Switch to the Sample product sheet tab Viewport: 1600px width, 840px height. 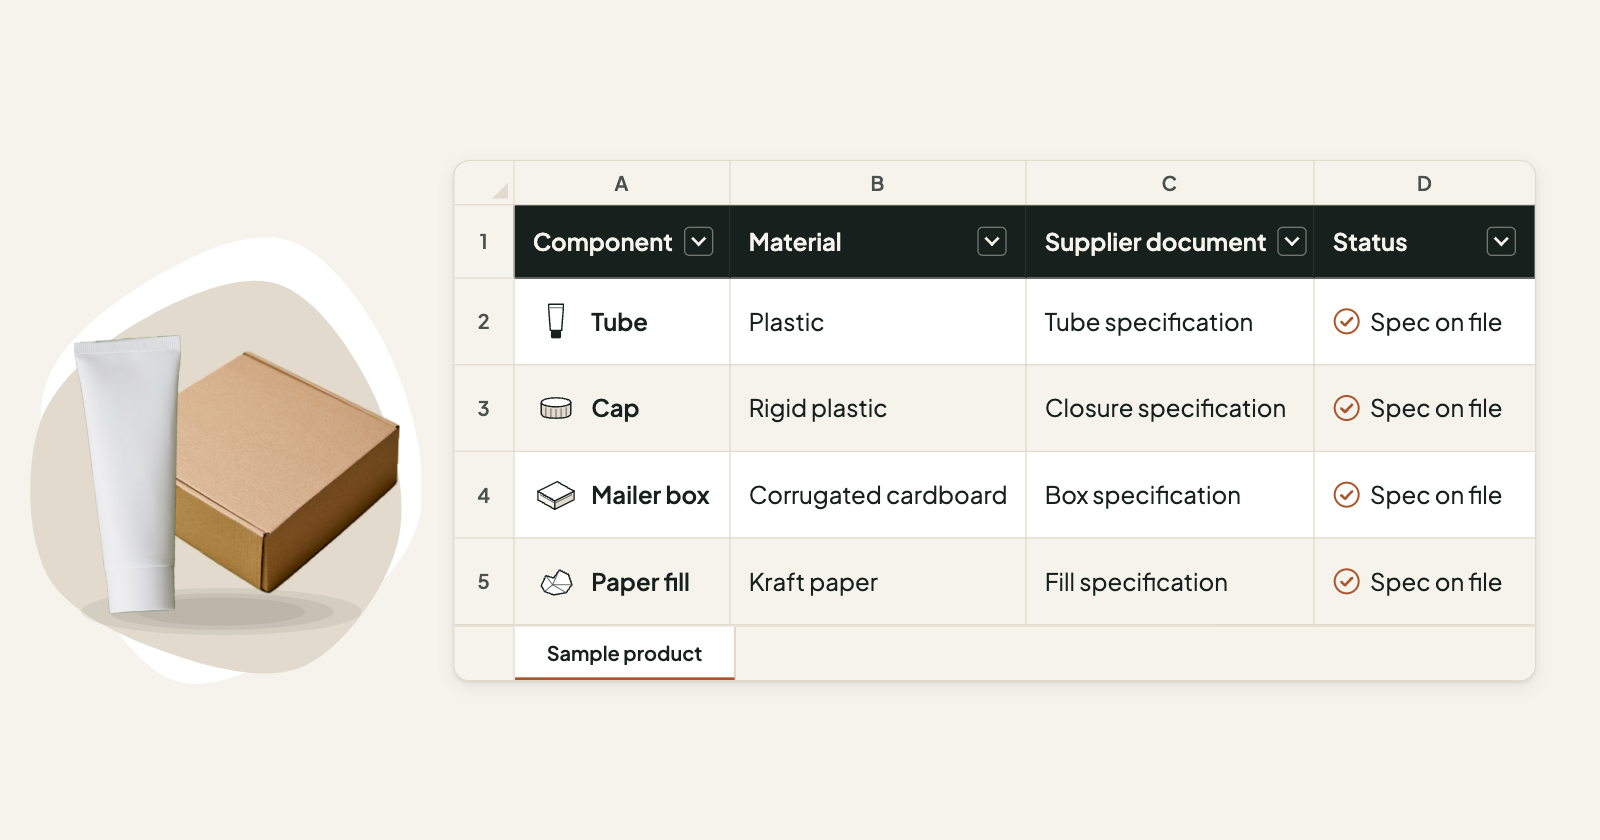coord(624,653)
